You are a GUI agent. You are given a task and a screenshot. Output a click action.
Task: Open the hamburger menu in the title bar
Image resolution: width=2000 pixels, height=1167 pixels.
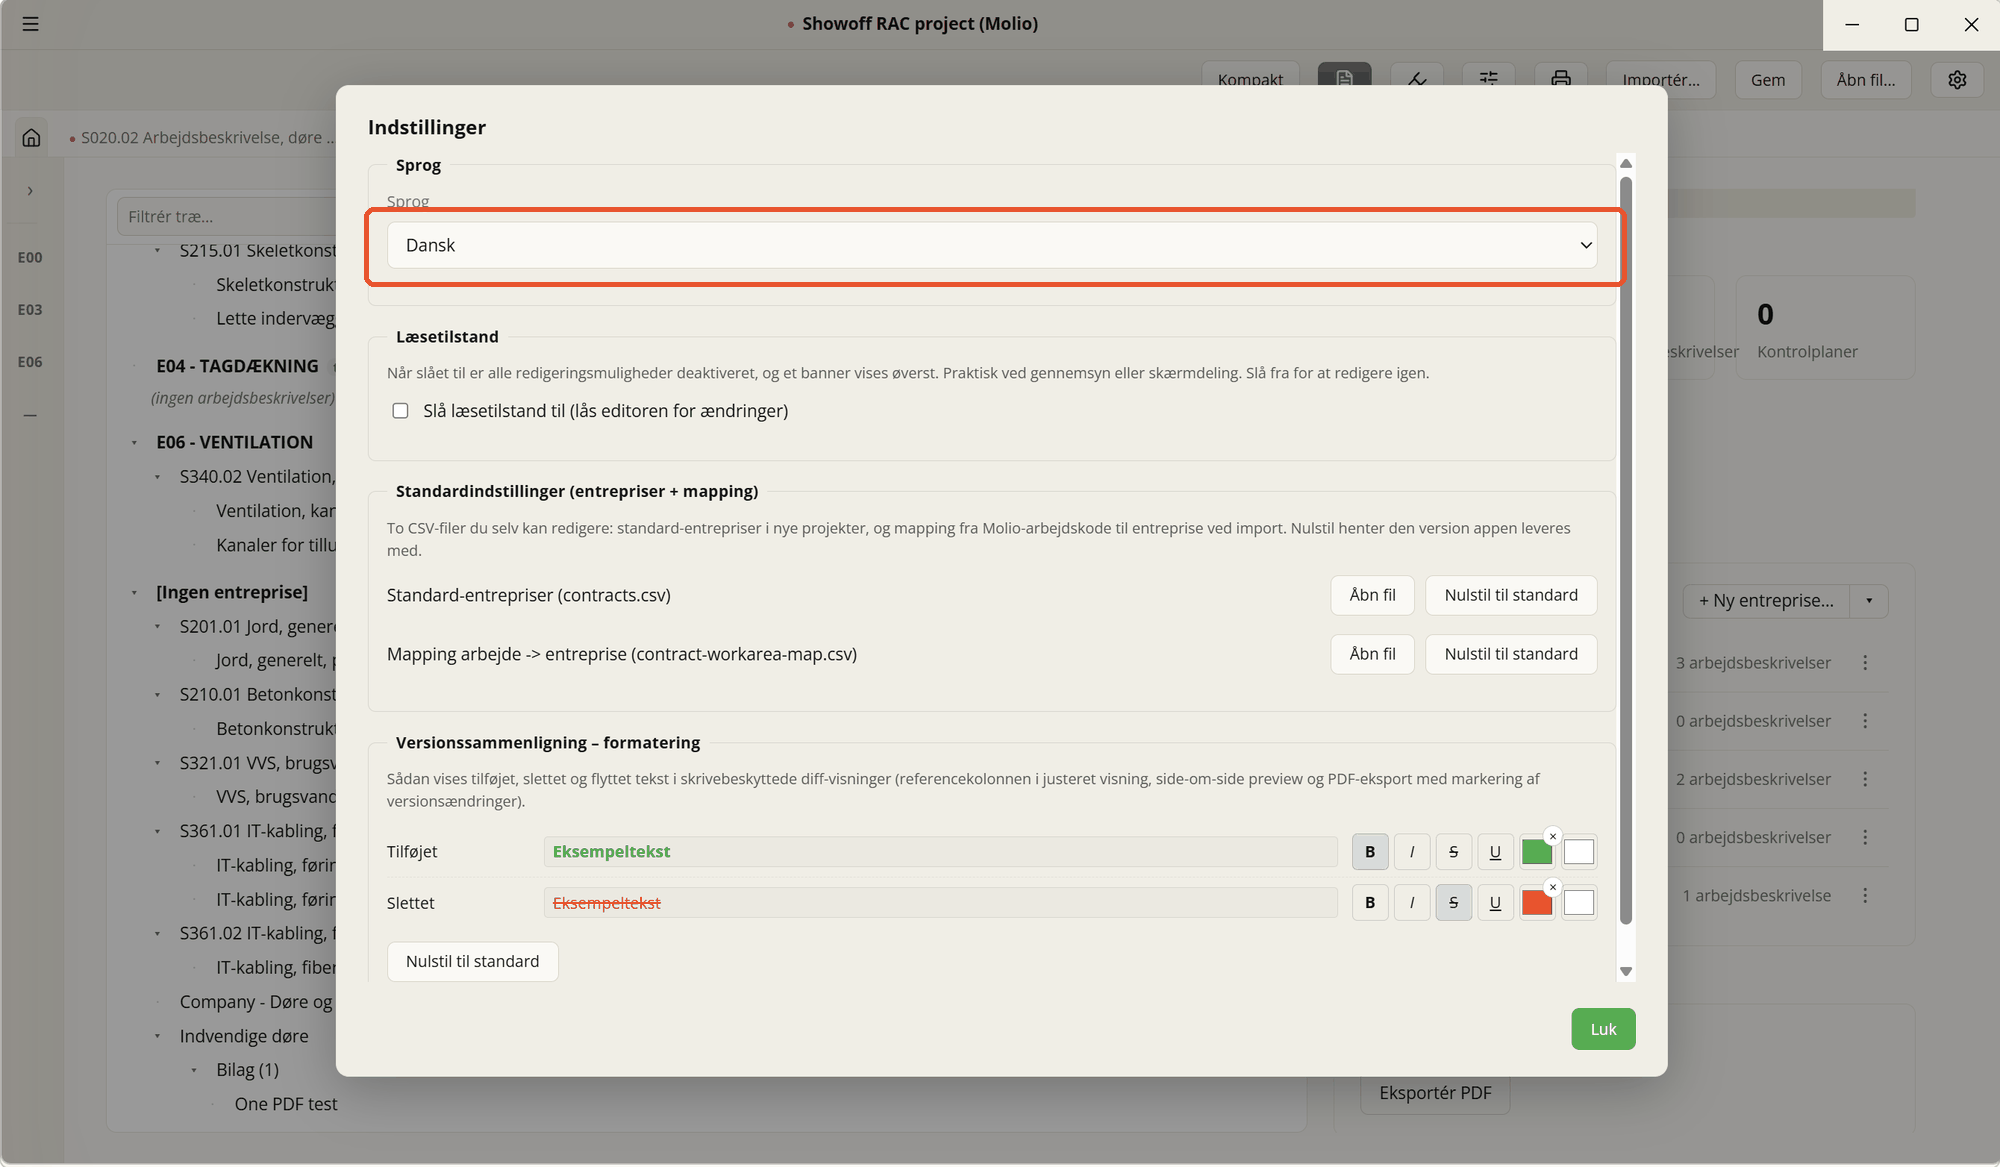point(30,24)
